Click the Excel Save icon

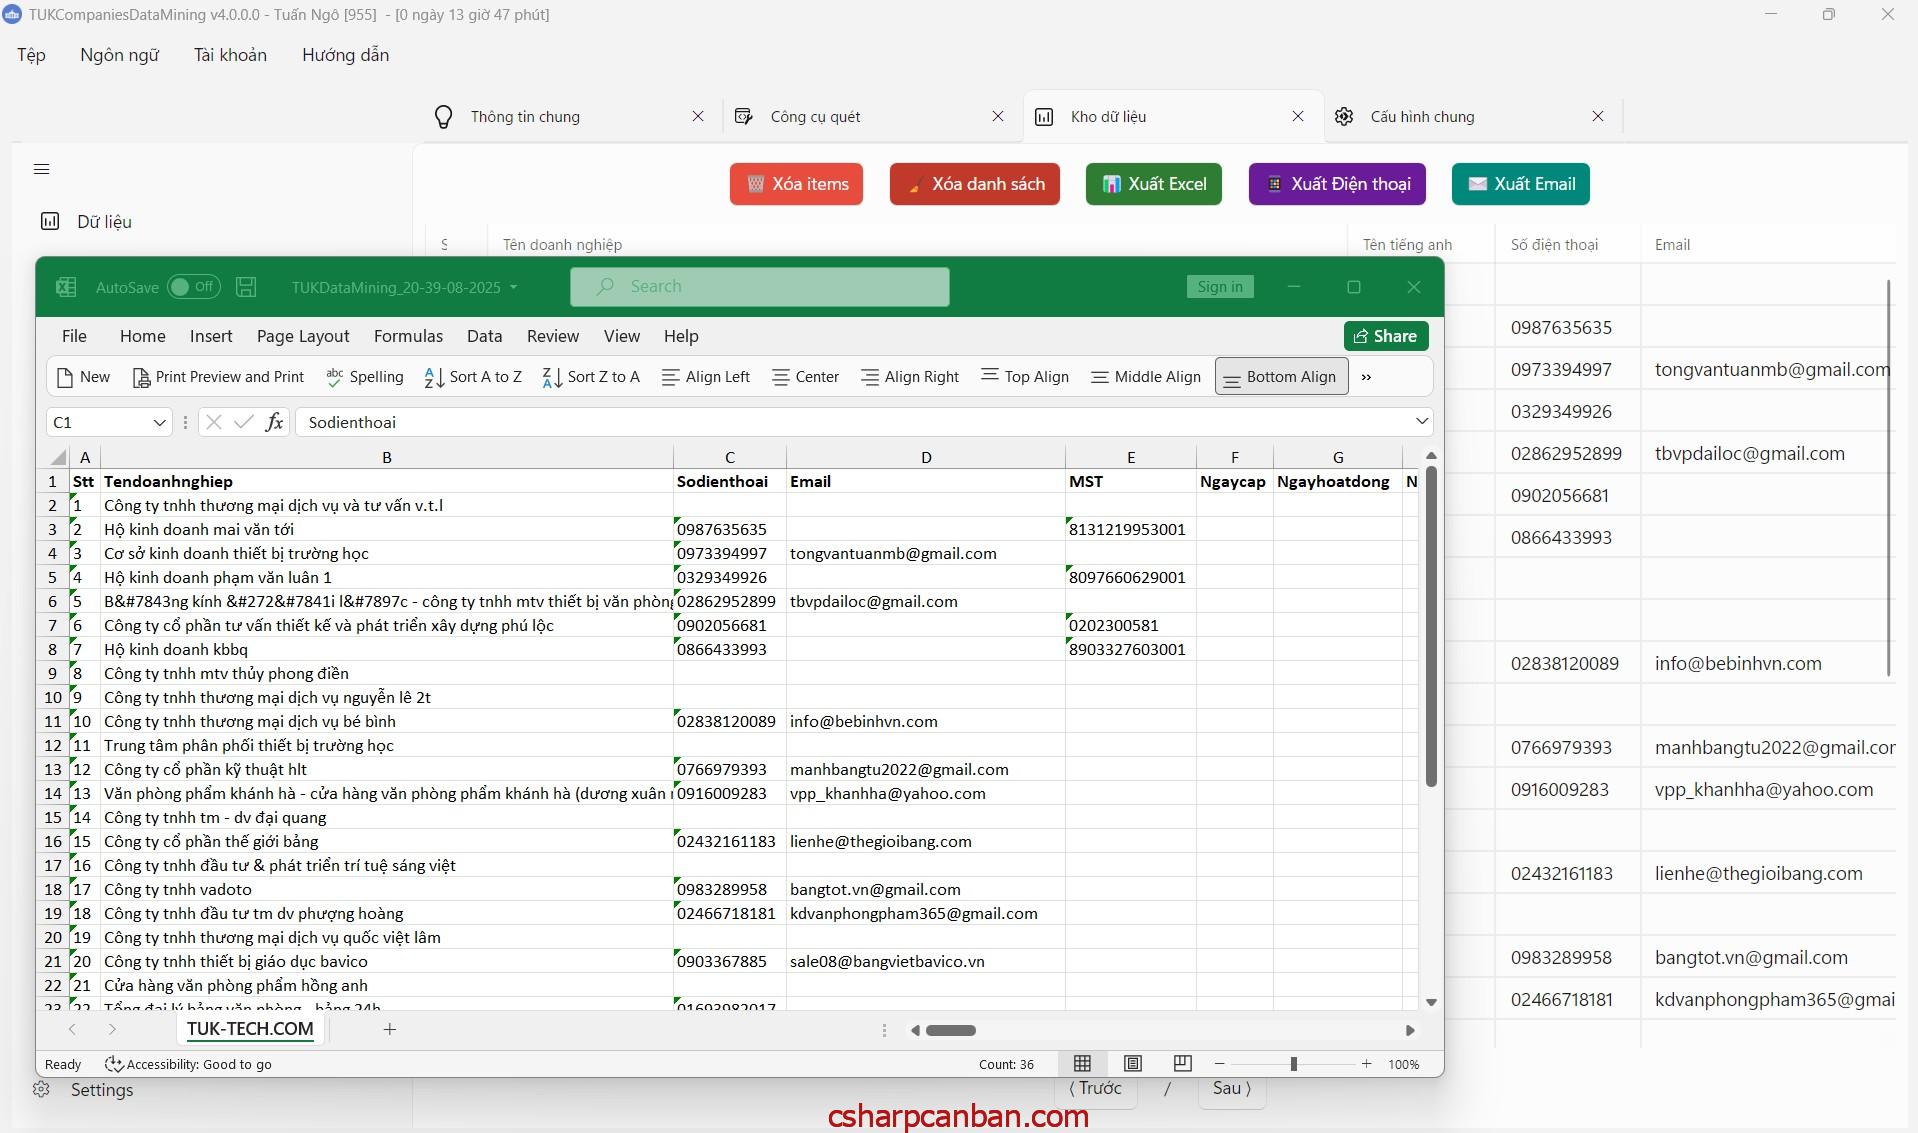[x=246, y=287]
